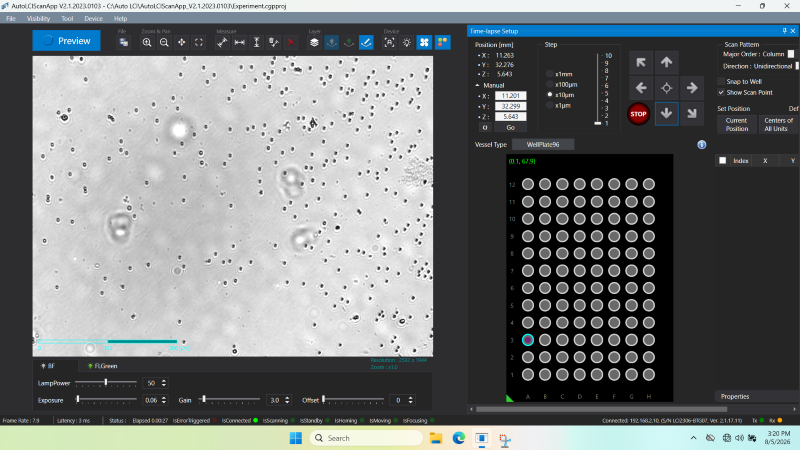Open the Major Order Column dropdown
Viewport: 800px width, 450px height.
coord(791,54)
